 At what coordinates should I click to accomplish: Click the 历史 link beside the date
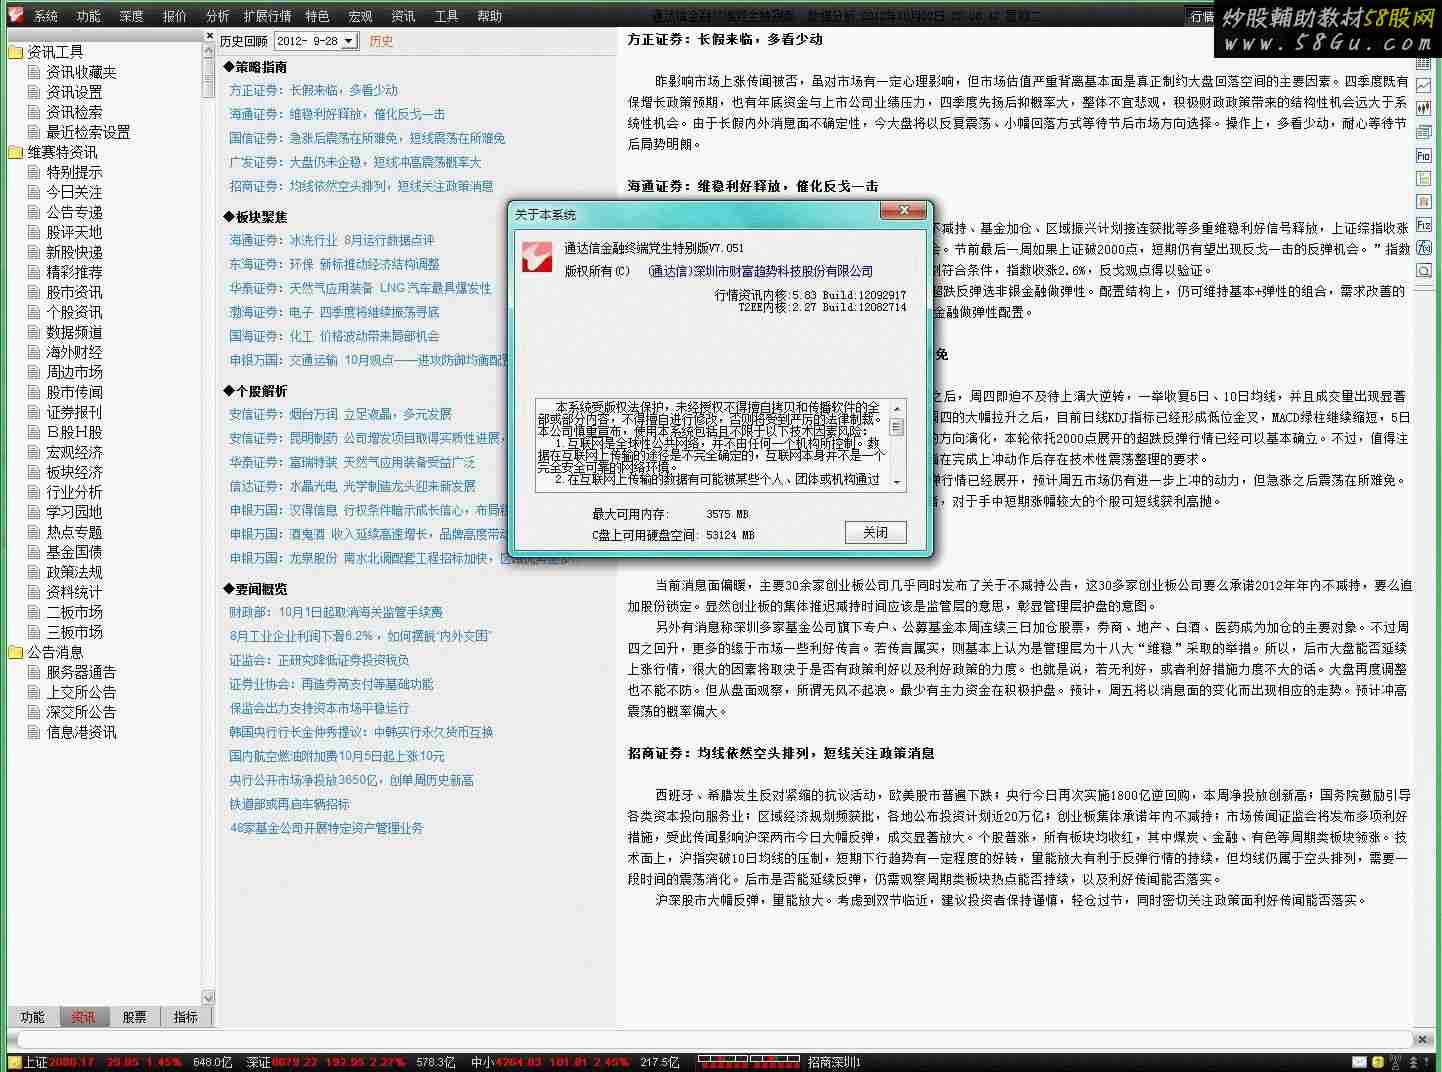[381, 41]
